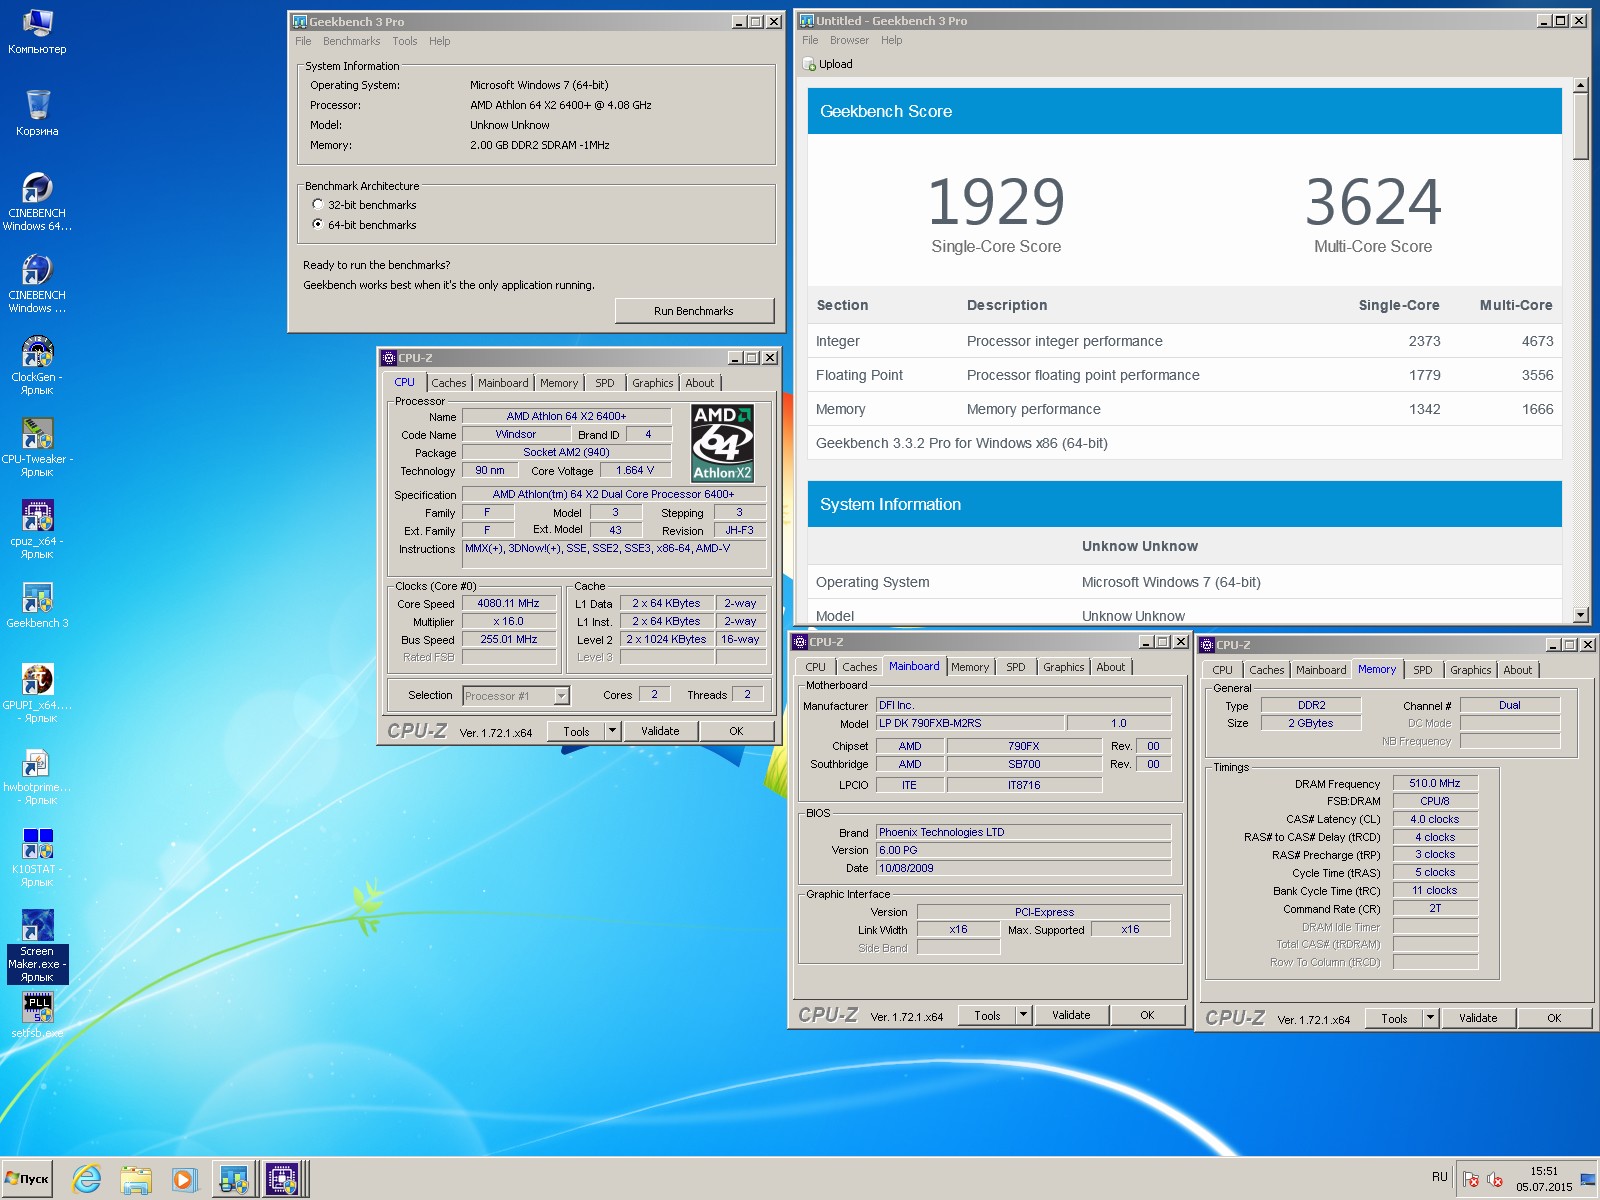Launch the second CINEBENCH Windows shortcut
The image size is (1600, 1200).
[37, 283]
